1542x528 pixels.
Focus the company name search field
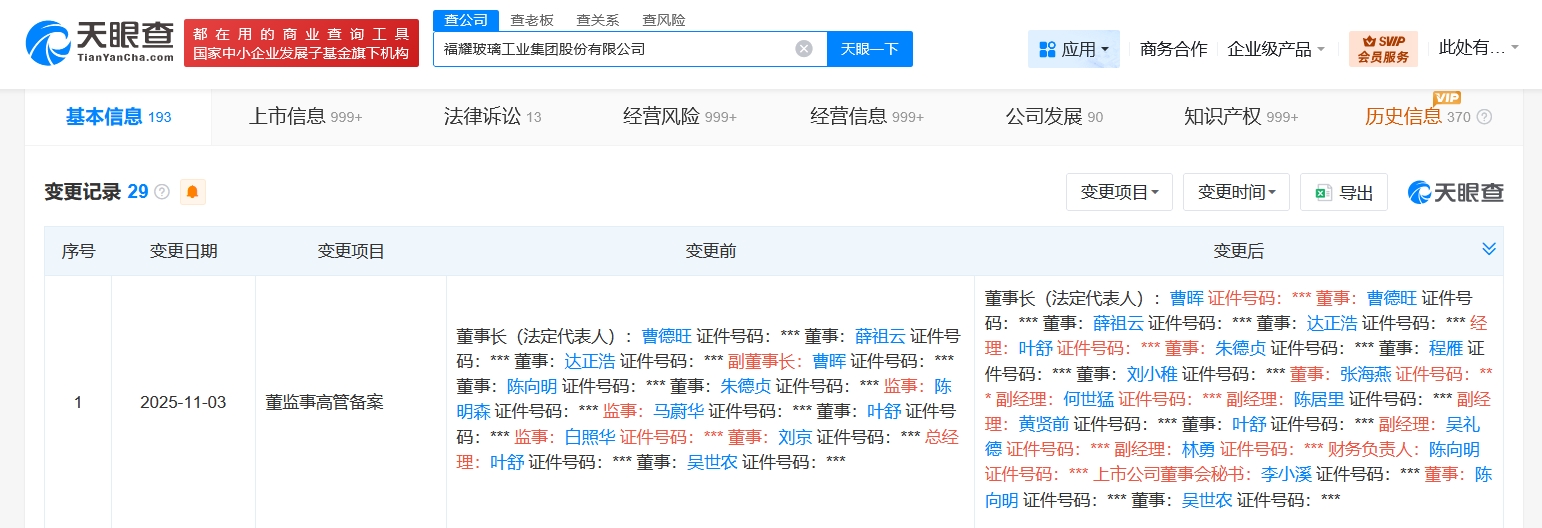pyautogui.click(x=610, y=49)
